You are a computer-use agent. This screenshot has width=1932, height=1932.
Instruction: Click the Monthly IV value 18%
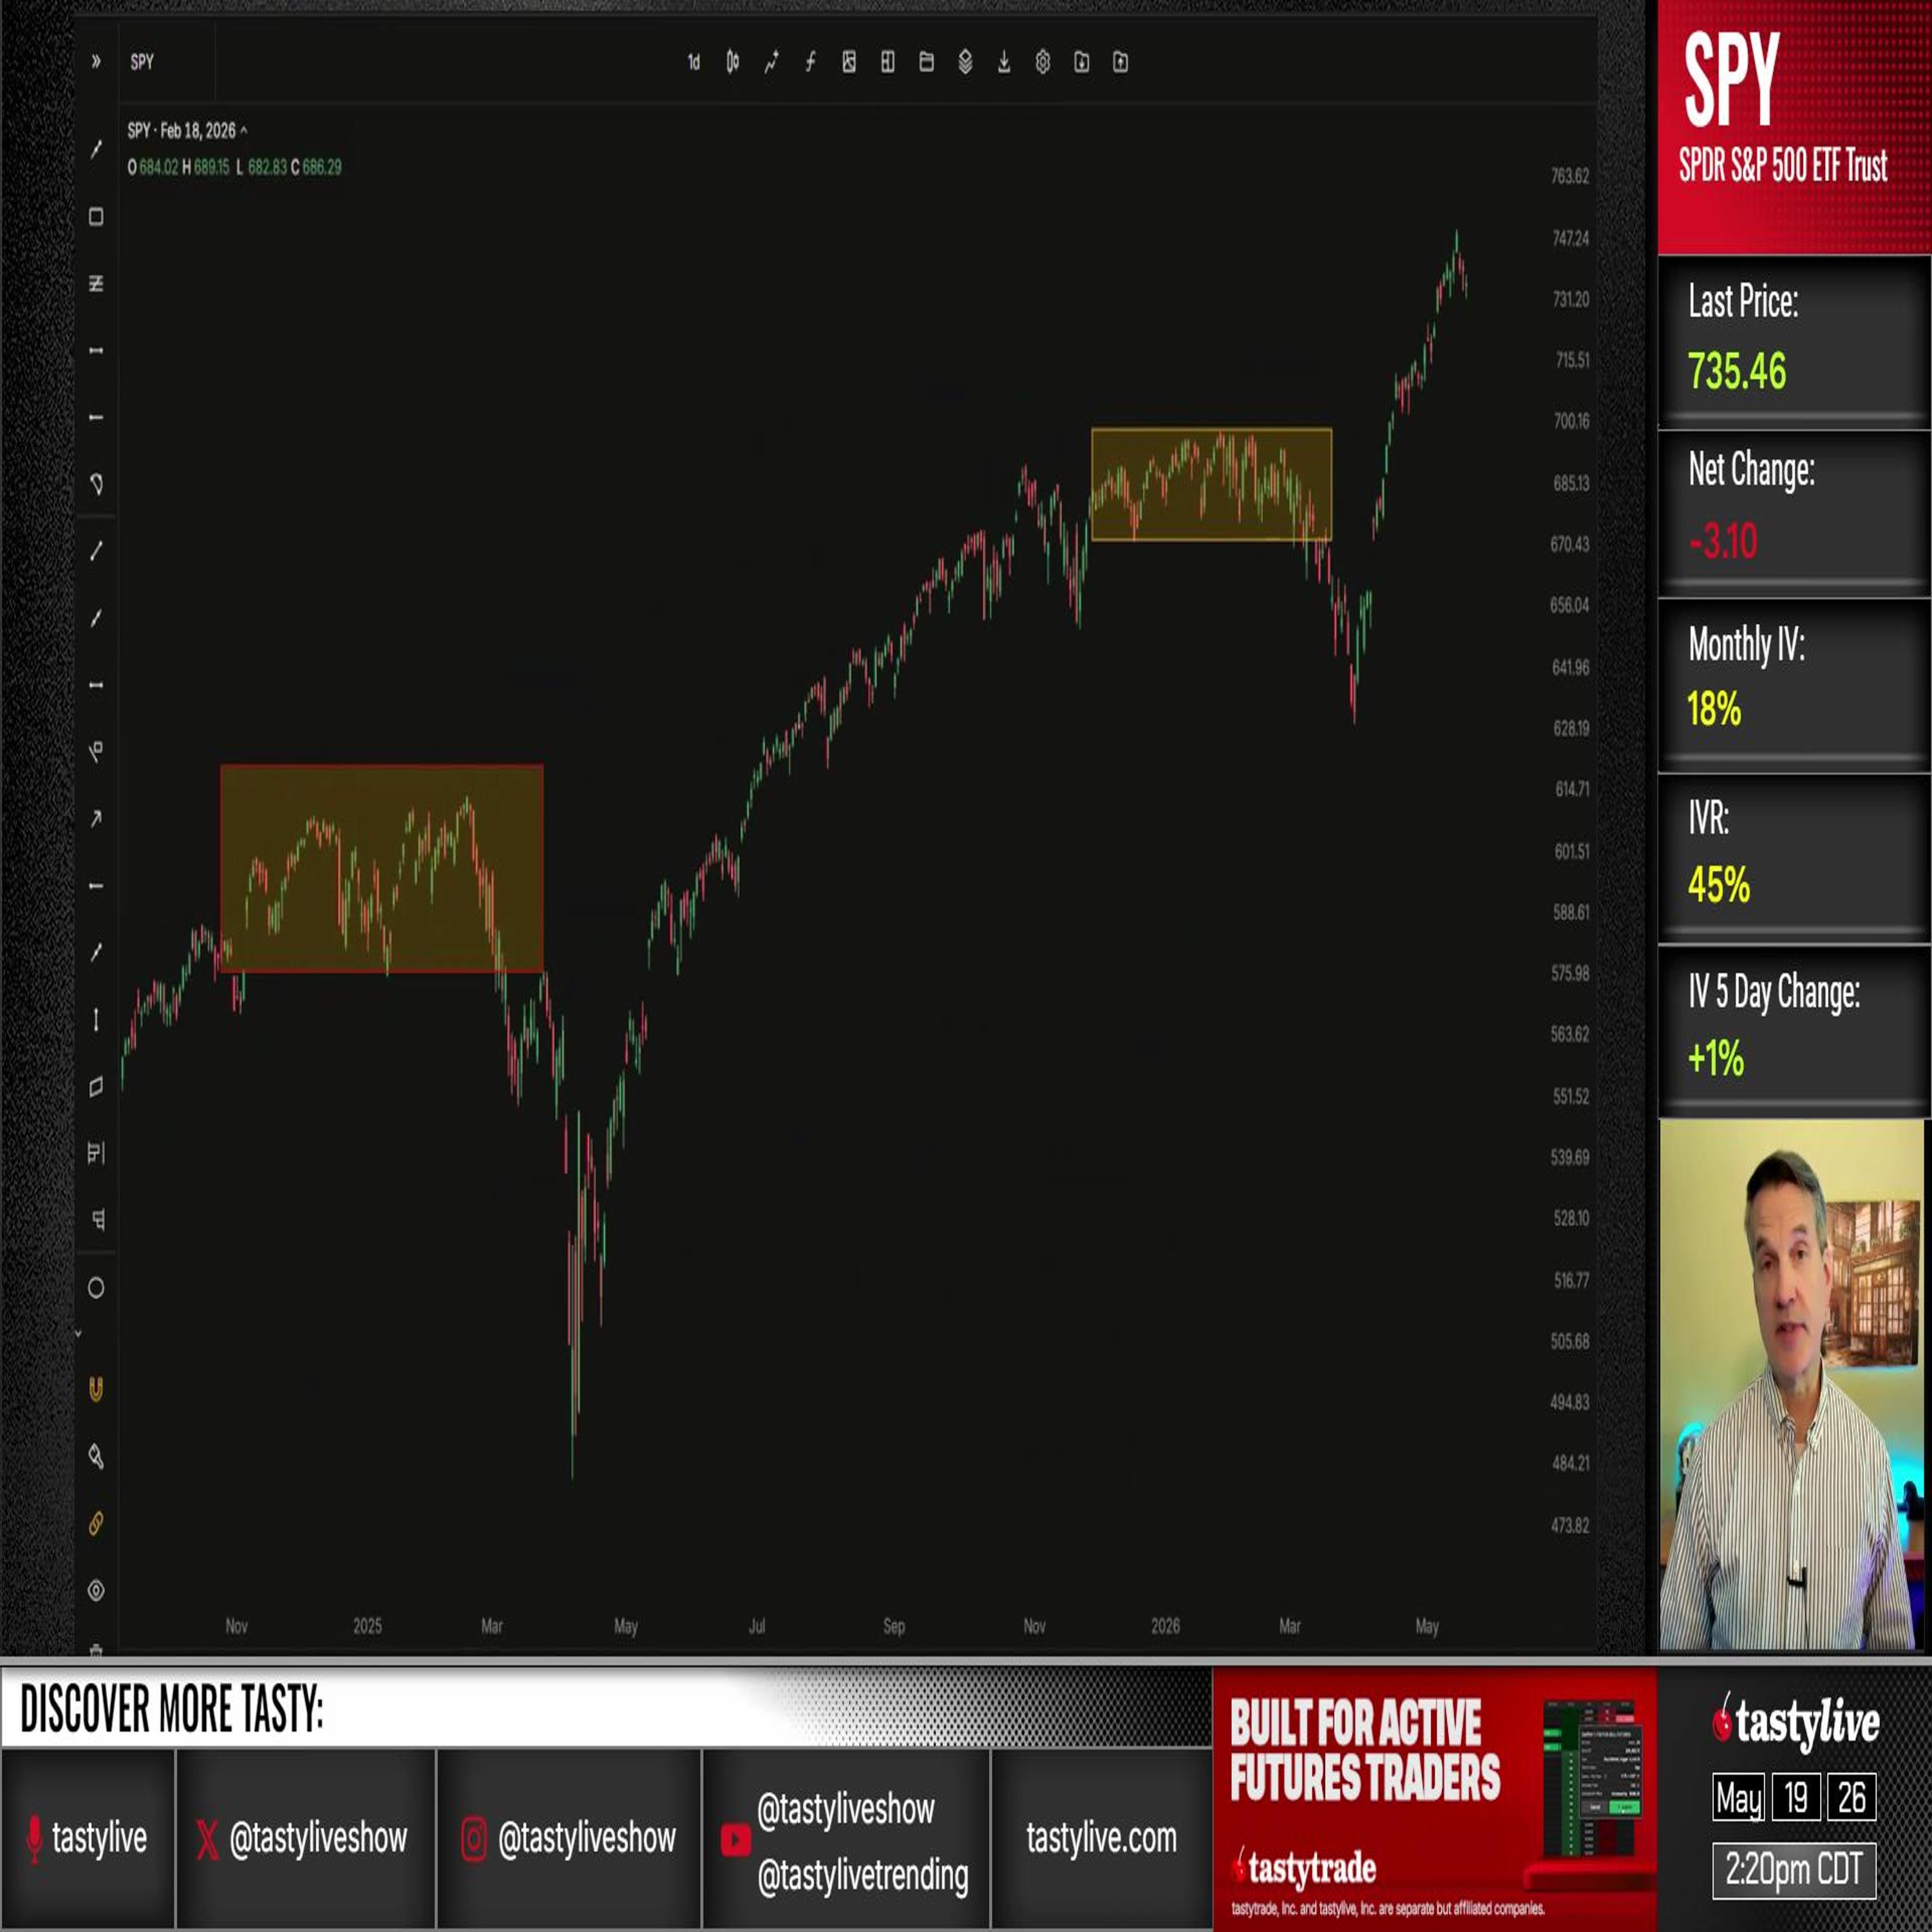[x=1714, y=709]
